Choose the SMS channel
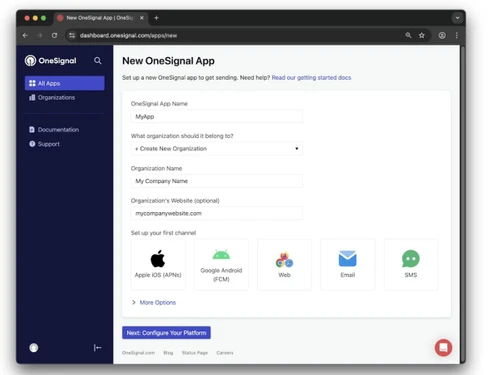Viewport: 500px width, 375px height. point(411,265)
